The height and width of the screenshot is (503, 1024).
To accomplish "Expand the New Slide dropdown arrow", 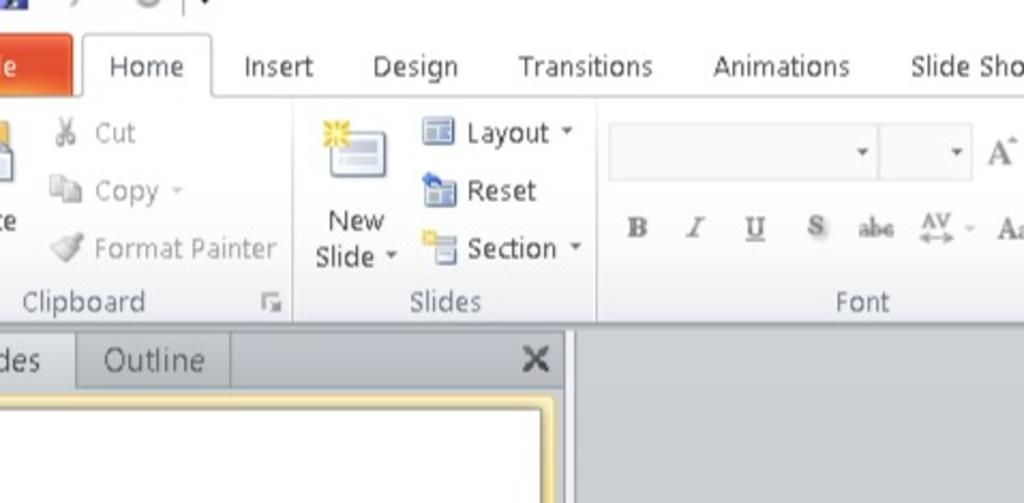I will pyautogui.click(x=391, y=256).
